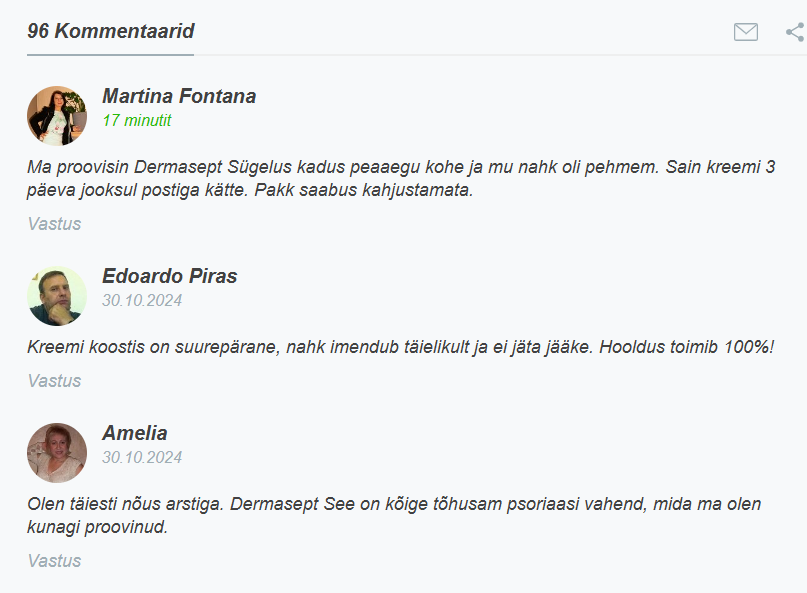807x593 pixels.
Task: Click the green 17 minutit timestamp
Action: [136, 120]
